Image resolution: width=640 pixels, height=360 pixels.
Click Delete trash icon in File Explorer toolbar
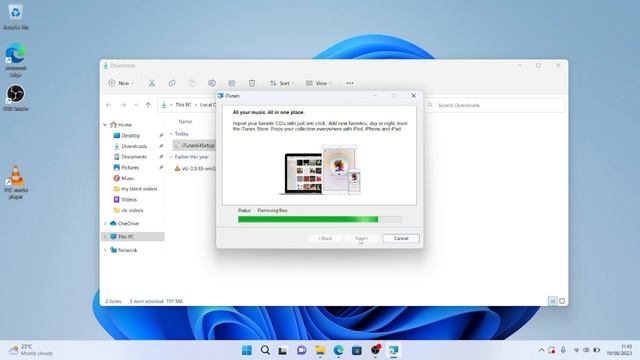click(x=252, y=83)
